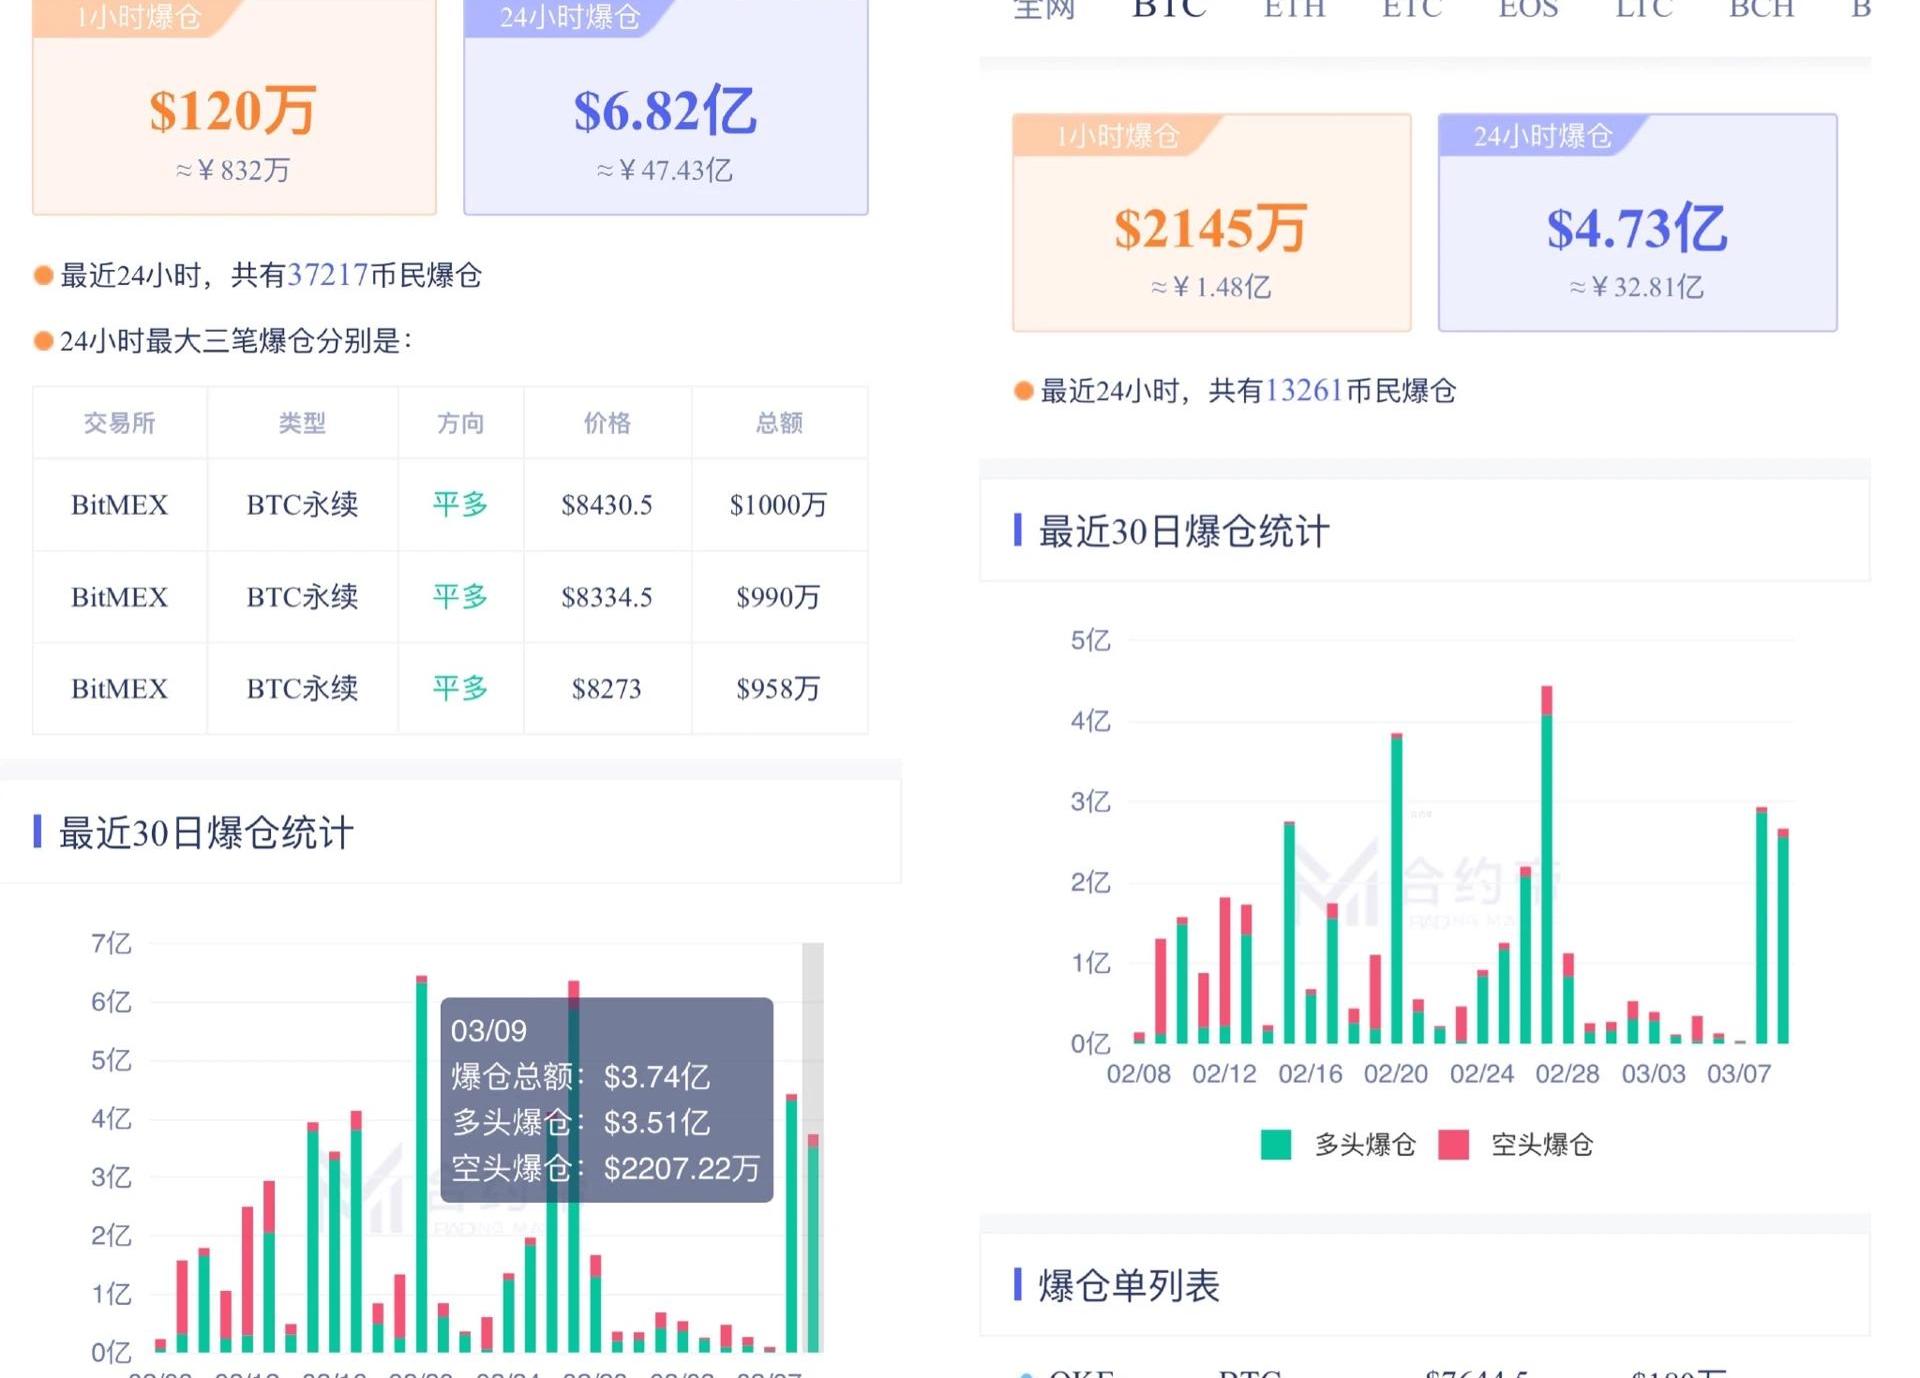Click the 方向 column header
1920x1378 pixels.
tap(460, 423)
